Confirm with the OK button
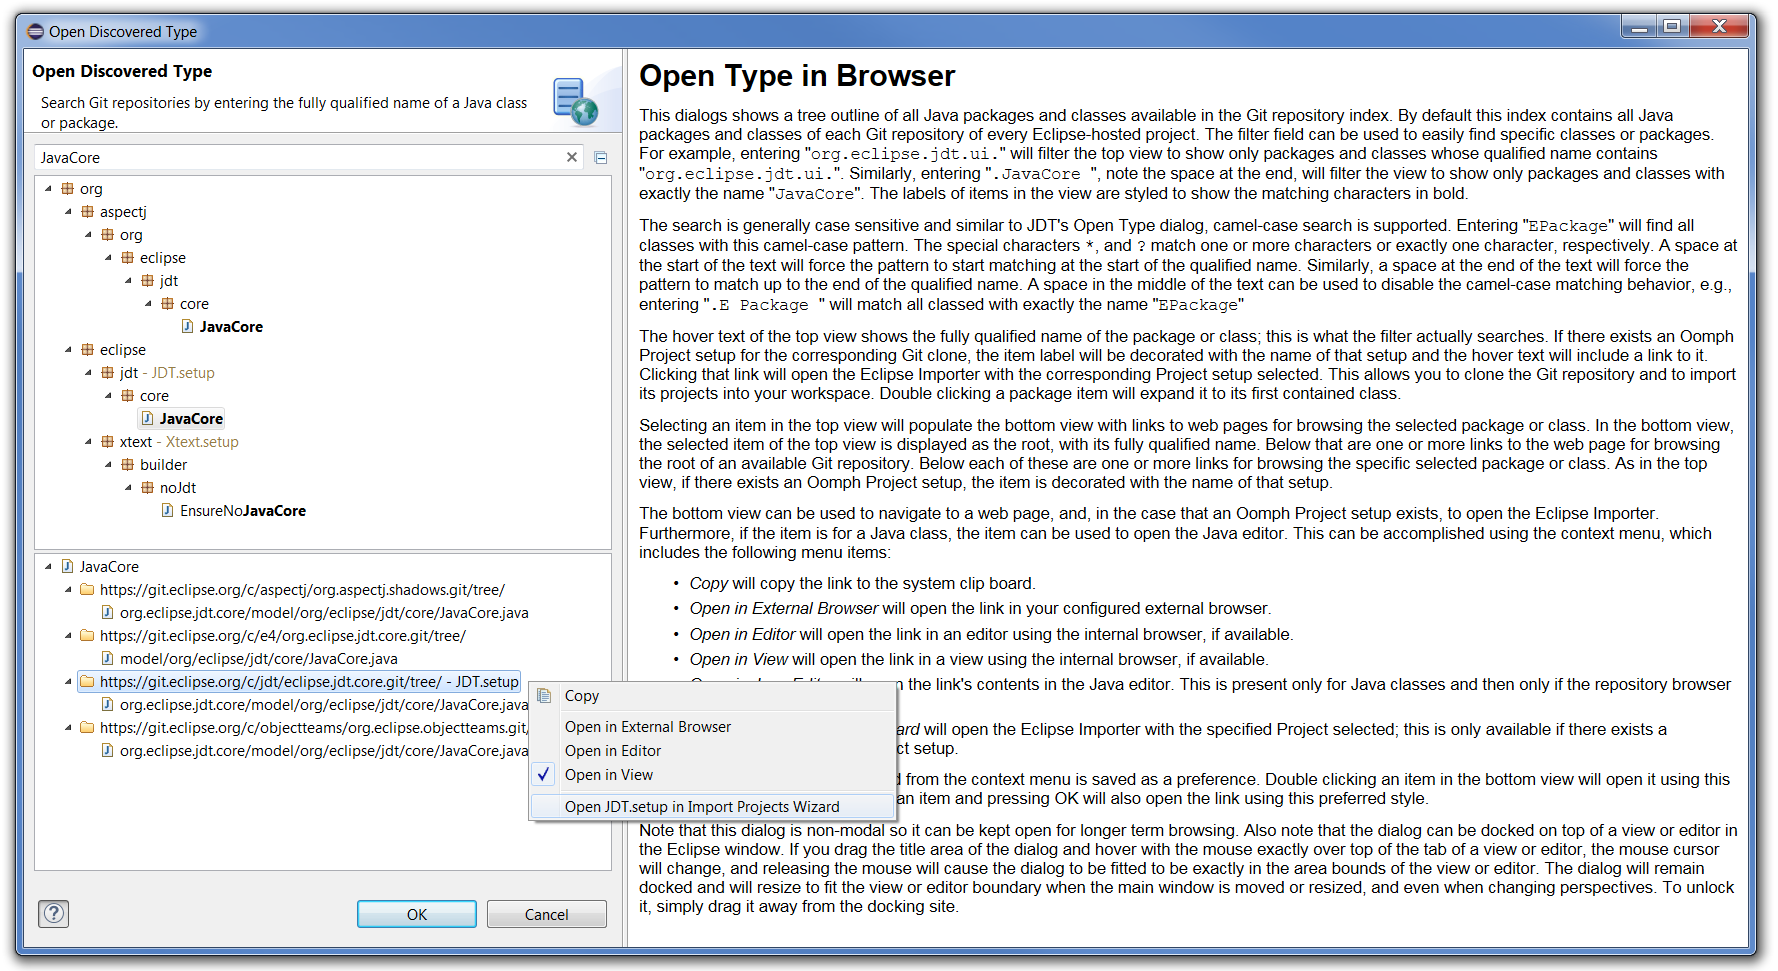1778x971 pixels. [x=417, y=914]
